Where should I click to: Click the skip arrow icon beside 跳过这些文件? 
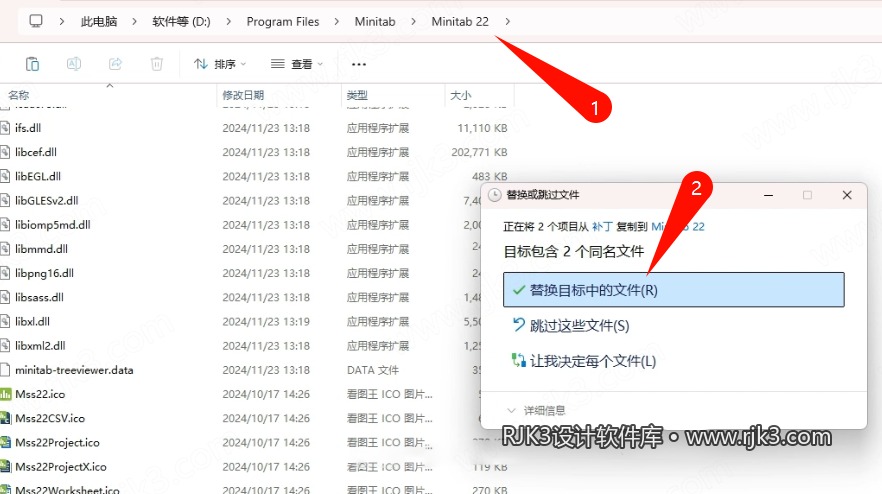(518, 325)
